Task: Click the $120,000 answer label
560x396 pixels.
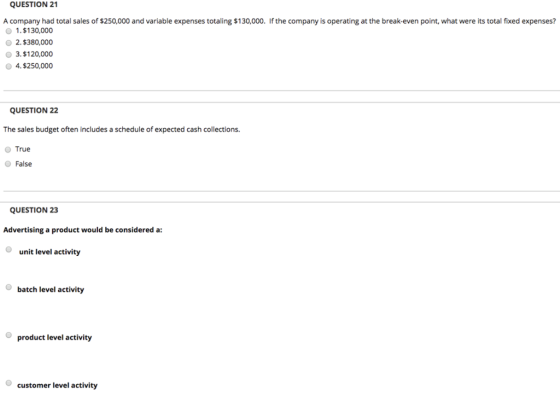Action: pos(34,54)
